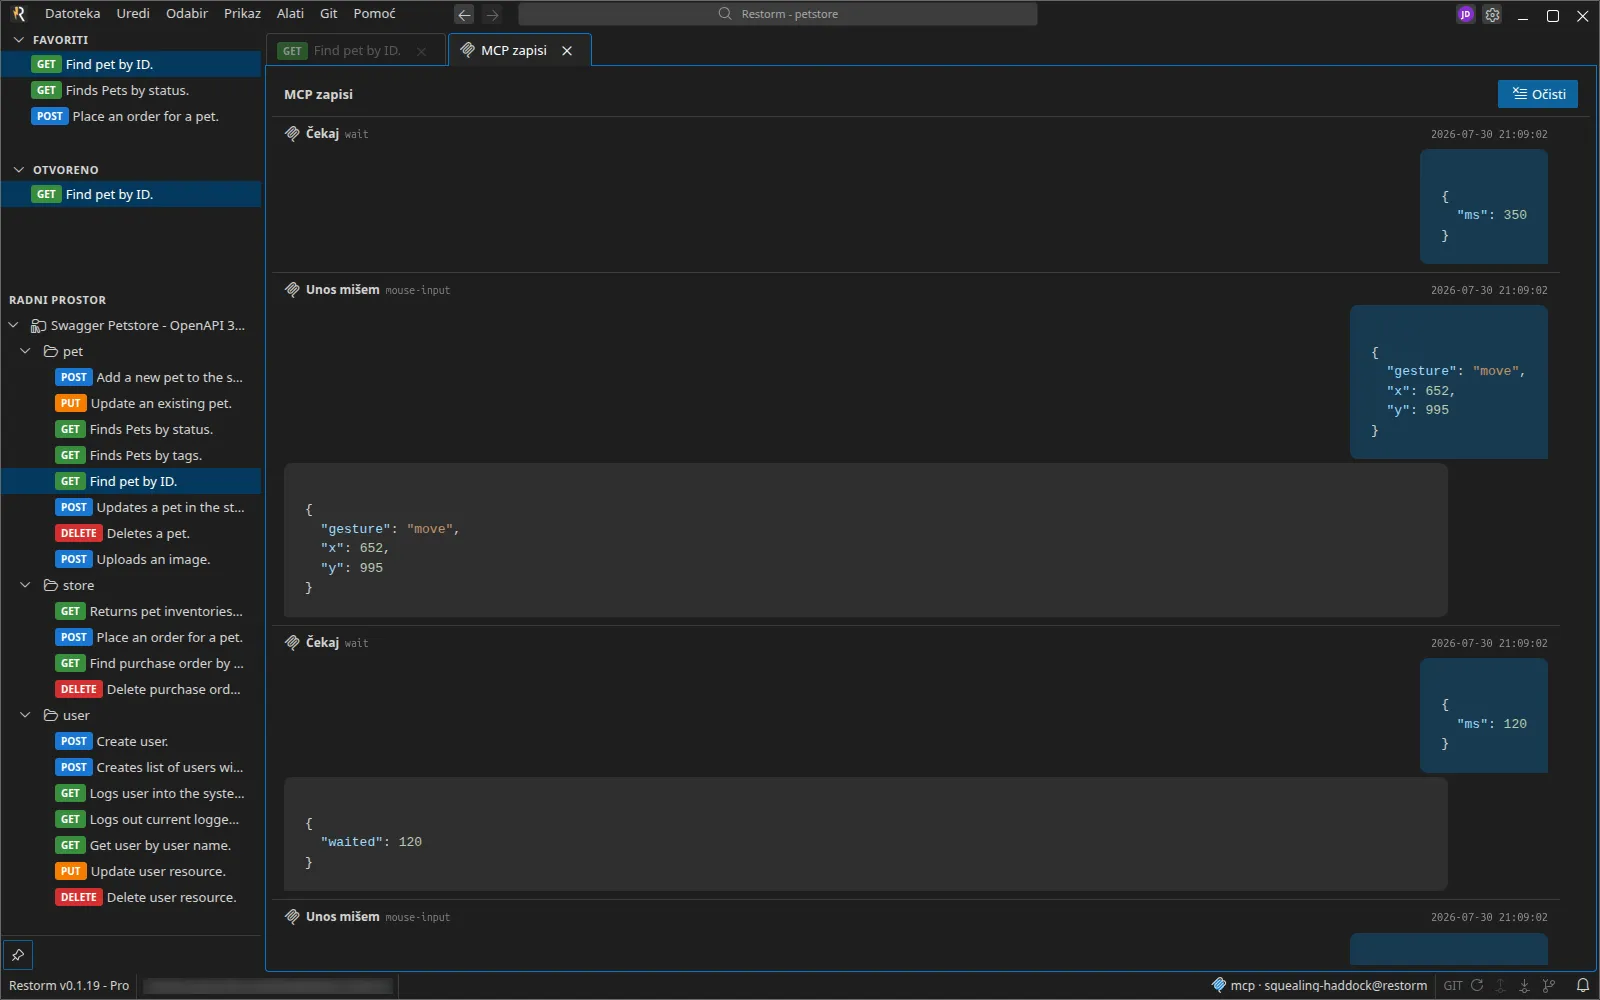Open the Alati menu
Viewport: 1600px width, 1000px height.
[290, 14]
